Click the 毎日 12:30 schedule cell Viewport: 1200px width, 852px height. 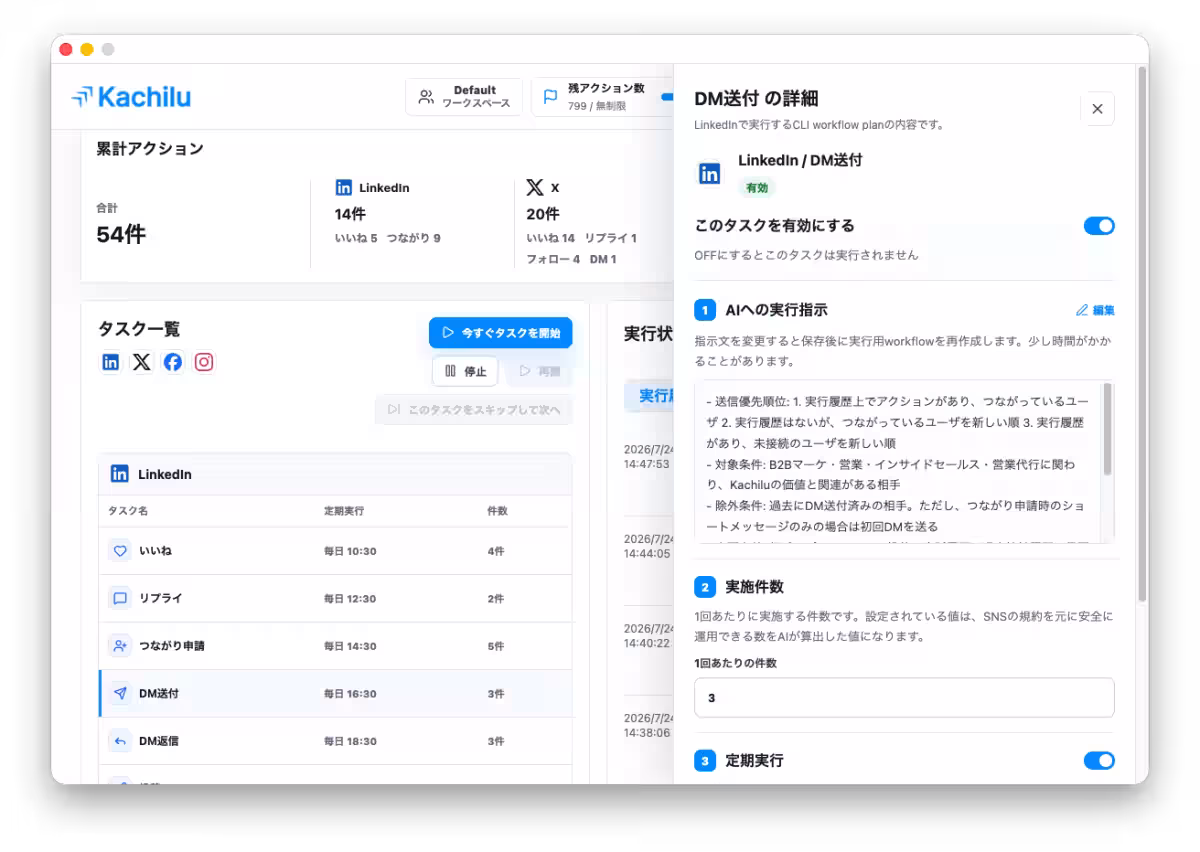click(x=350, y=598)
